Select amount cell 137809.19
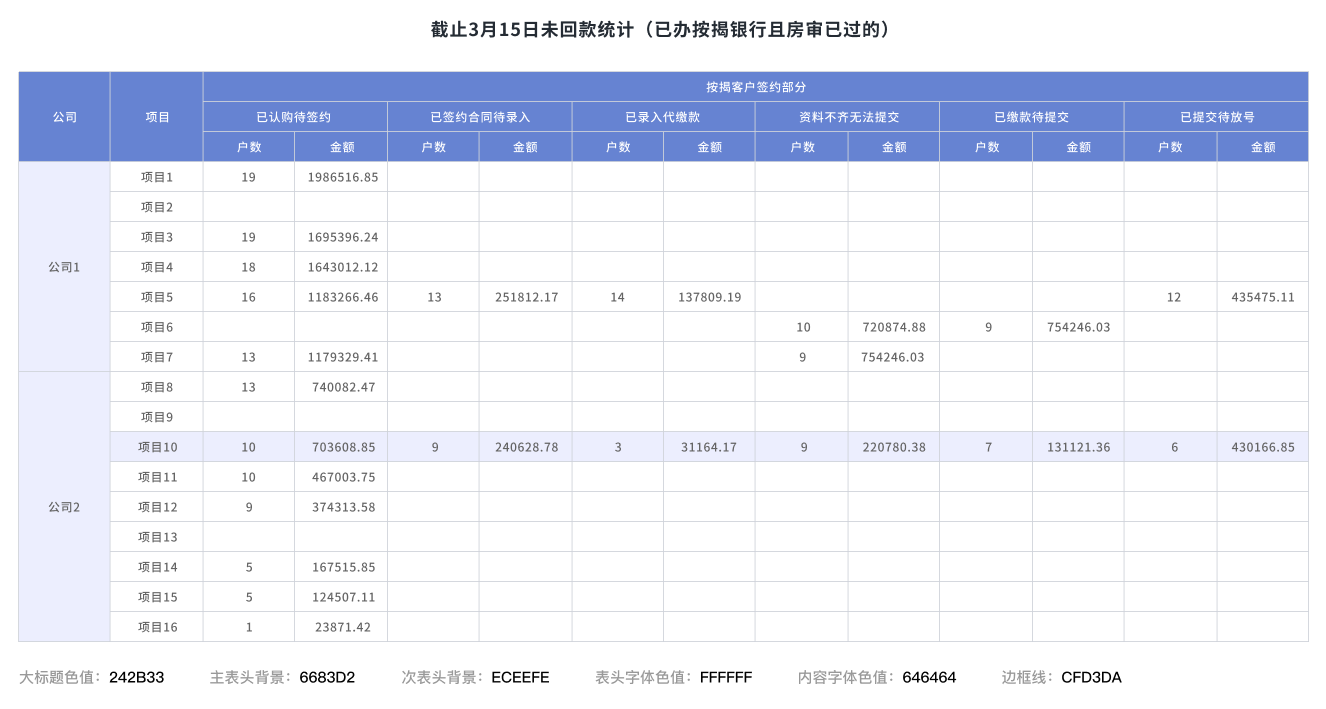Screen dimensions: 1326x709 point(710,297)
